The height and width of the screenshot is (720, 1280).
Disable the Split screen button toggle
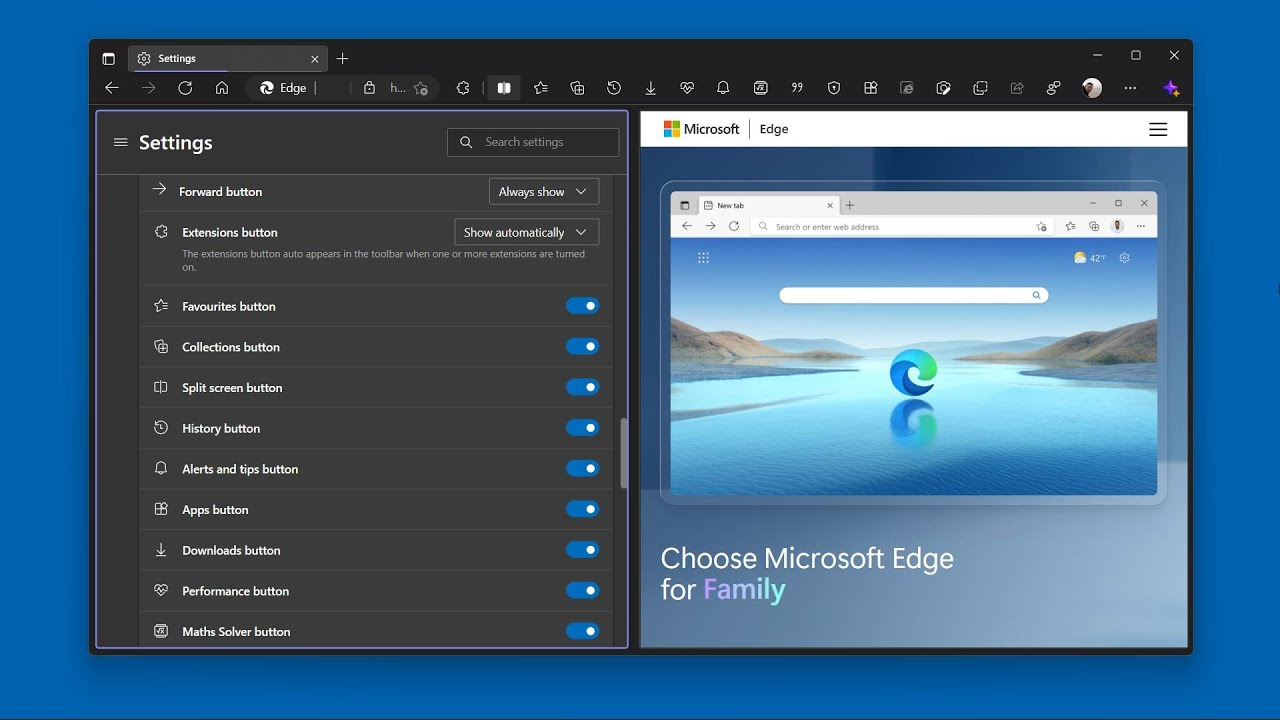[x=582, y=387]
